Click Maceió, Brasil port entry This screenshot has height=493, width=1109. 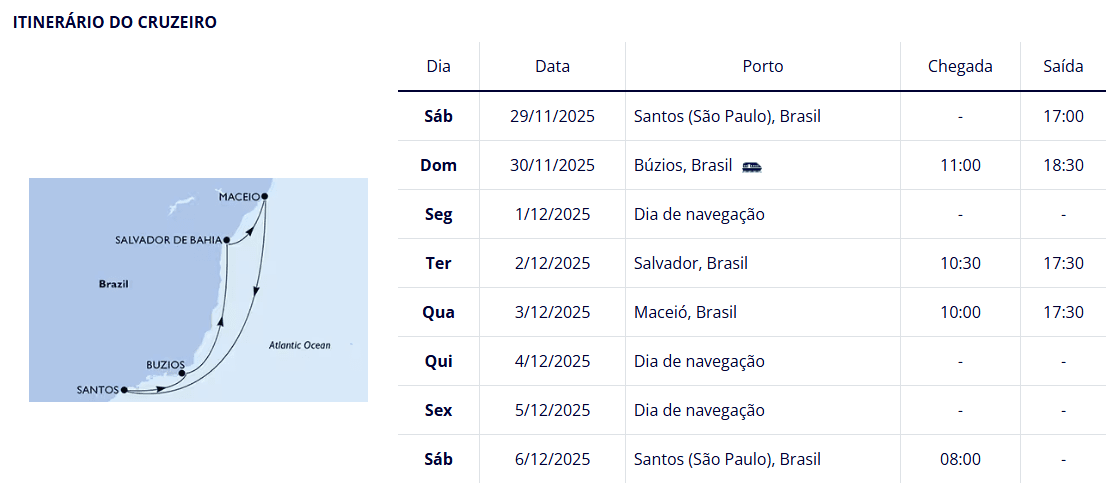point(685,312)
